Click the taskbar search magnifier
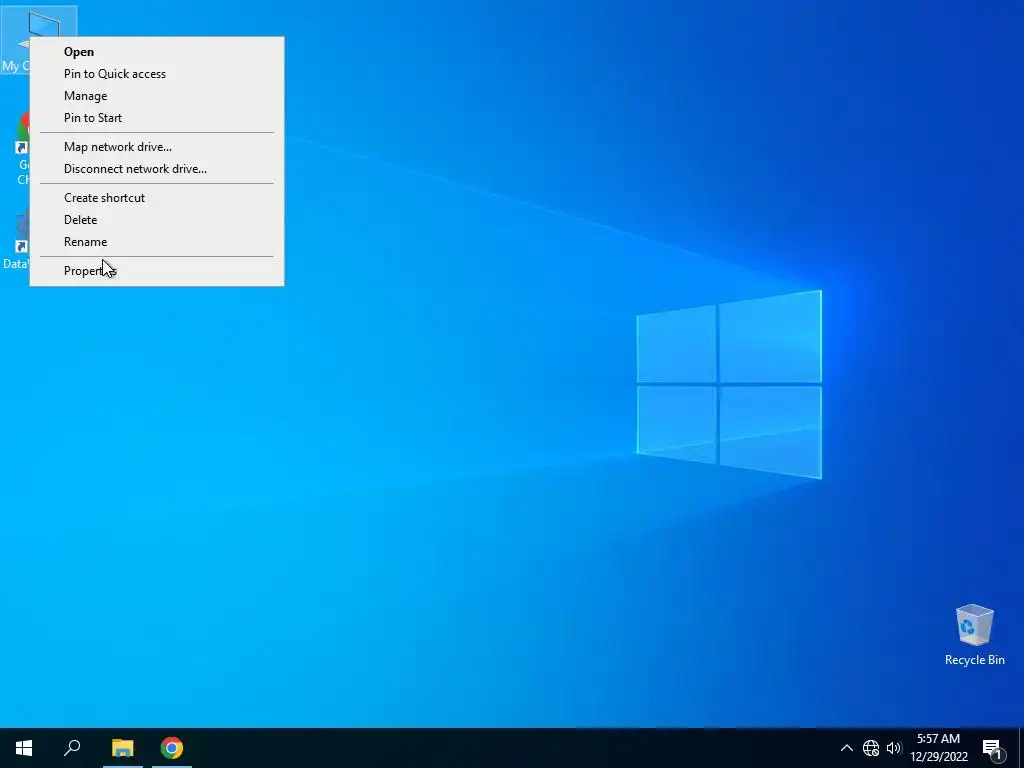 [72, 748]
